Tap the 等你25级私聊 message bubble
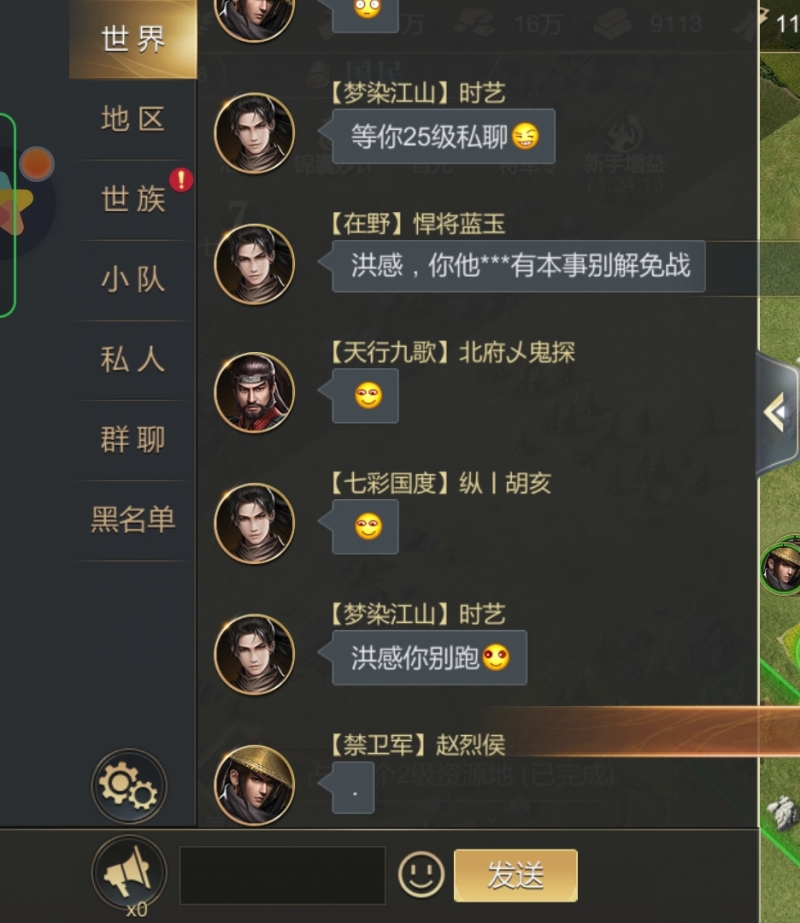Image resolution: width=800 pixels, height=923 pixels. pos(443,137)
